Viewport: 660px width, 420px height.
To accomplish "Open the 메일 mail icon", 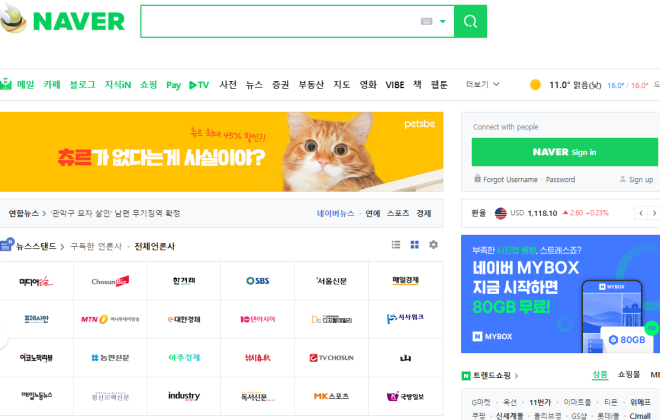I will 6,84.
